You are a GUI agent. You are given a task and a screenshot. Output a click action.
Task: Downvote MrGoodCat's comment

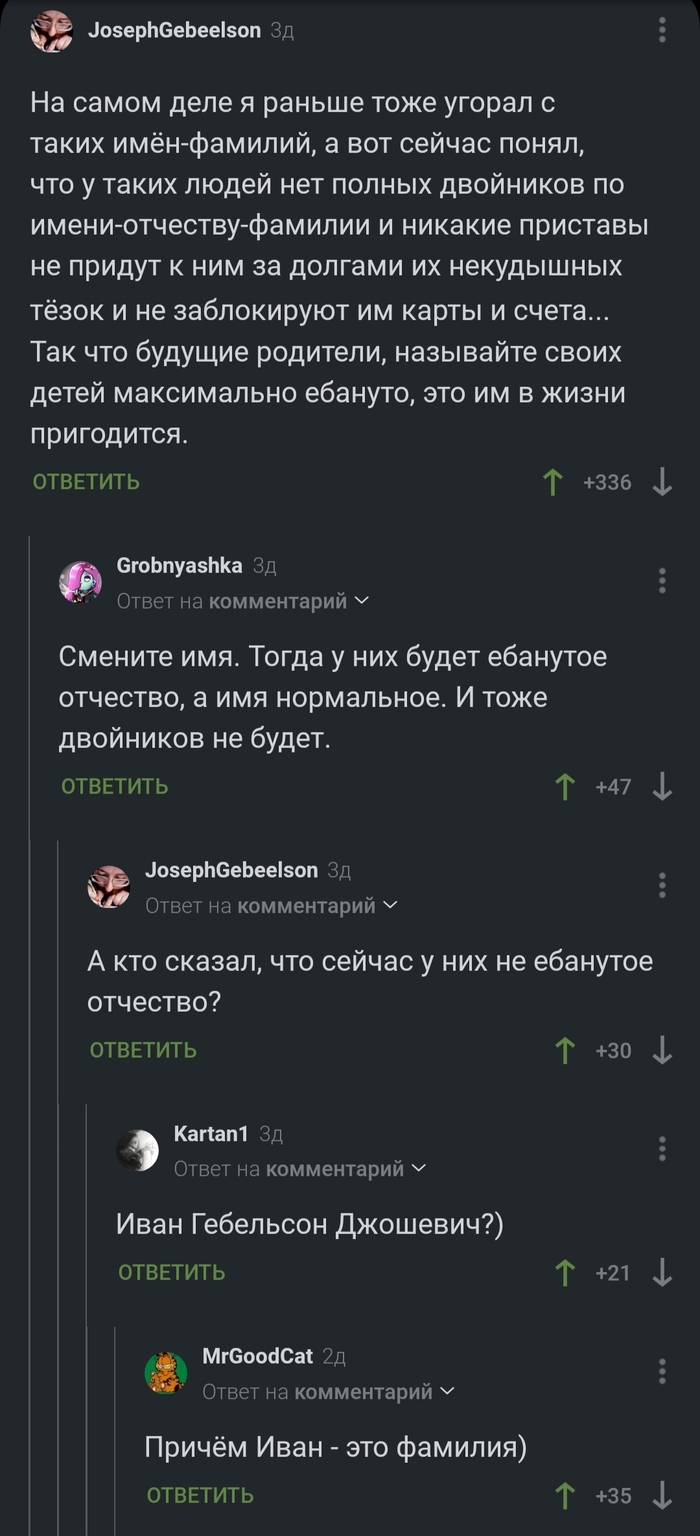click(x=664, y=1496)
